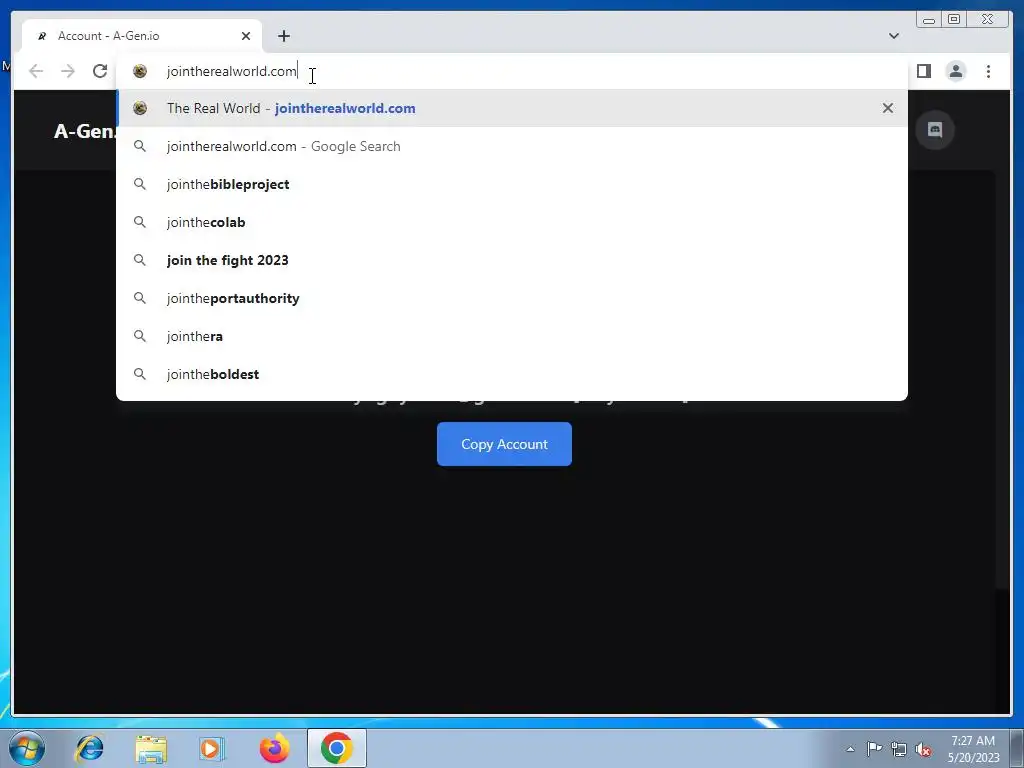Click the magnifier icon beside jointhecolab
The width and height of the screenshot is (1024, 768).
[140, 222]
